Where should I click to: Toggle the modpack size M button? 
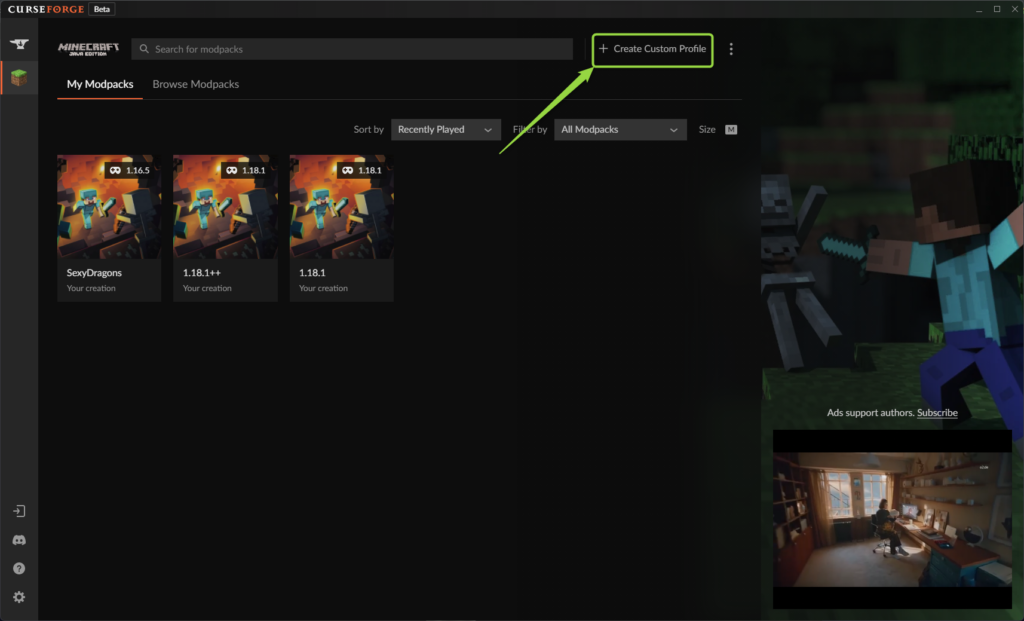(x=731, y=129)
